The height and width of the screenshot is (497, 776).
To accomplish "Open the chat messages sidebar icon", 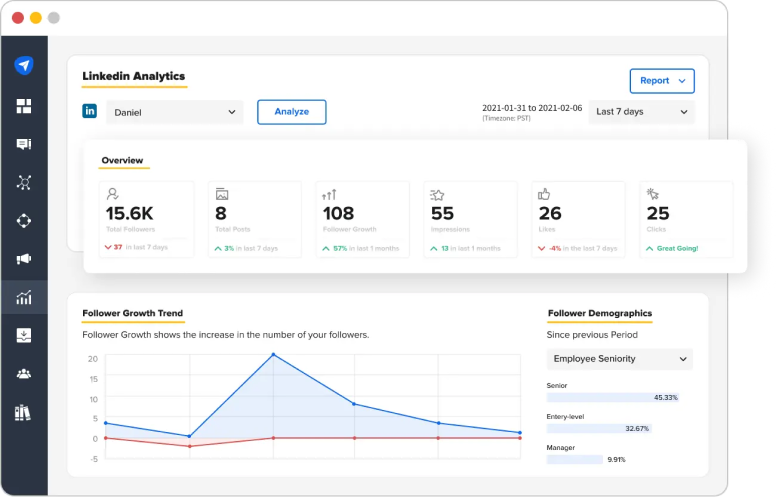I will click(24, 144).
